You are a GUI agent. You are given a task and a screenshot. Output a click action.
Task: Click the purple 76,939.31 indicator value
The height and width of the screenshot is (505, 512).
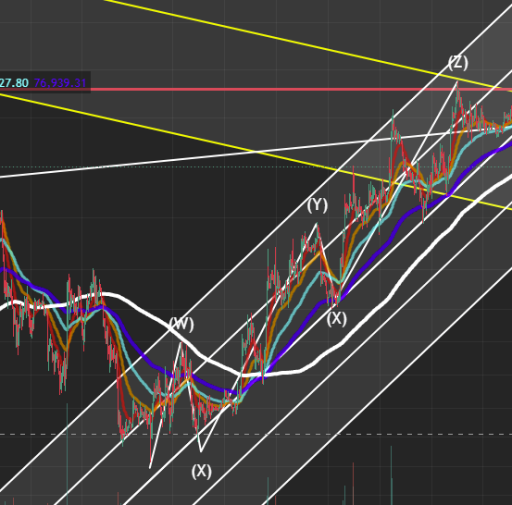(x=60, y=83)
